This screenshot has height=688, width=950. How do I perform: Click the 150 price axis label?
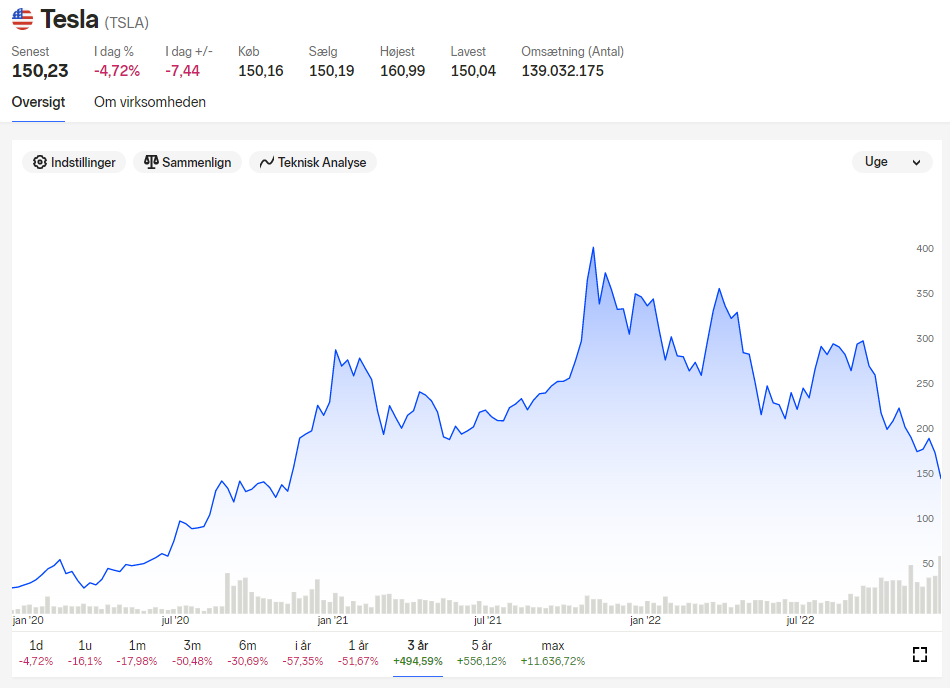point(925,474)
